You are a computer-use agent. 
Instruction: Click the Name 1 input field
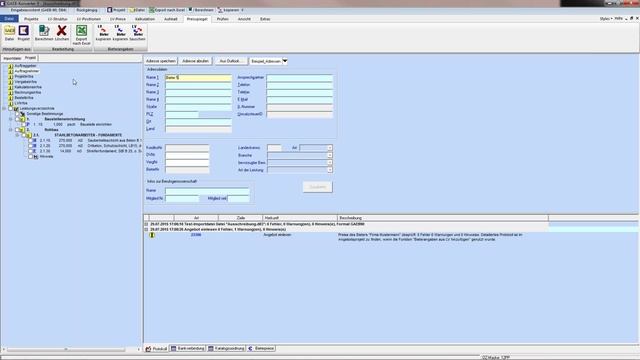click(x=198, y=78)
